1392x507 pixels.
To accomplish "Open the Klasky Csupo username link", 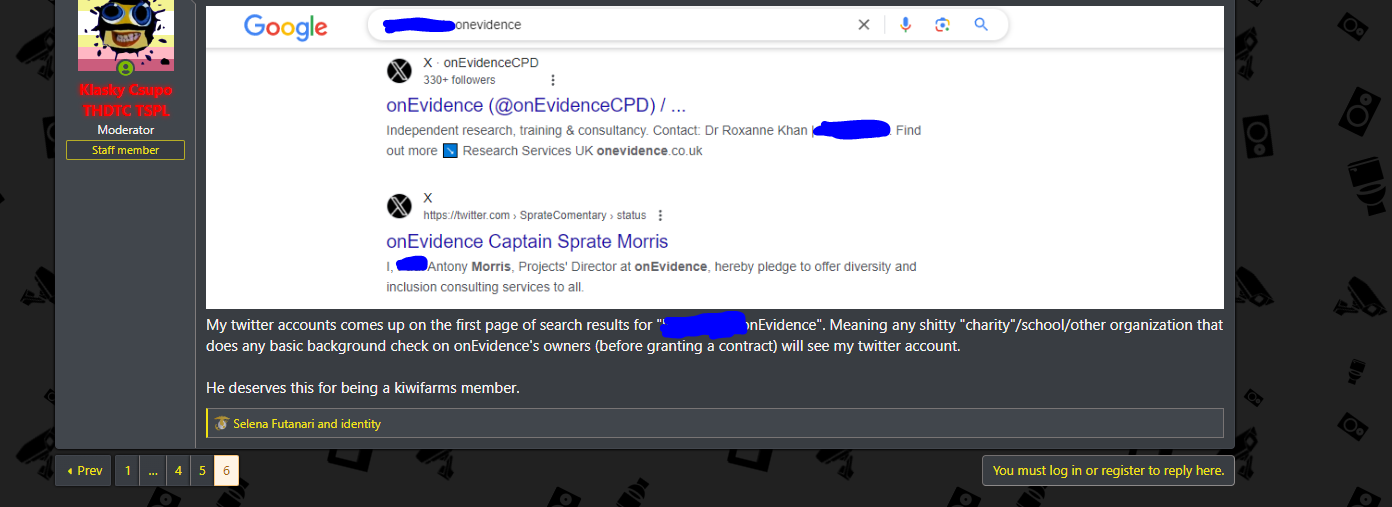I will (126, 100).
